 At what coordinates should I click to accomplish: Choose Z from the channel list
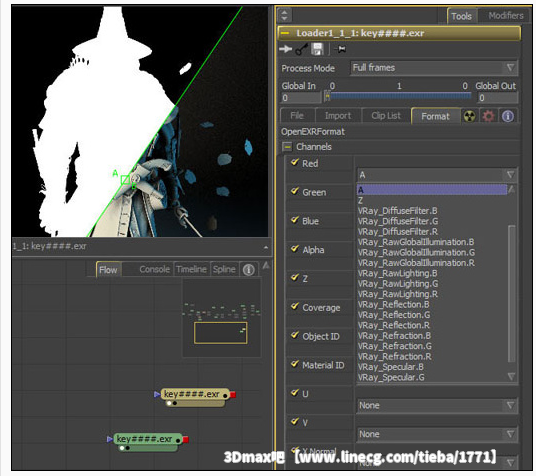360,201
